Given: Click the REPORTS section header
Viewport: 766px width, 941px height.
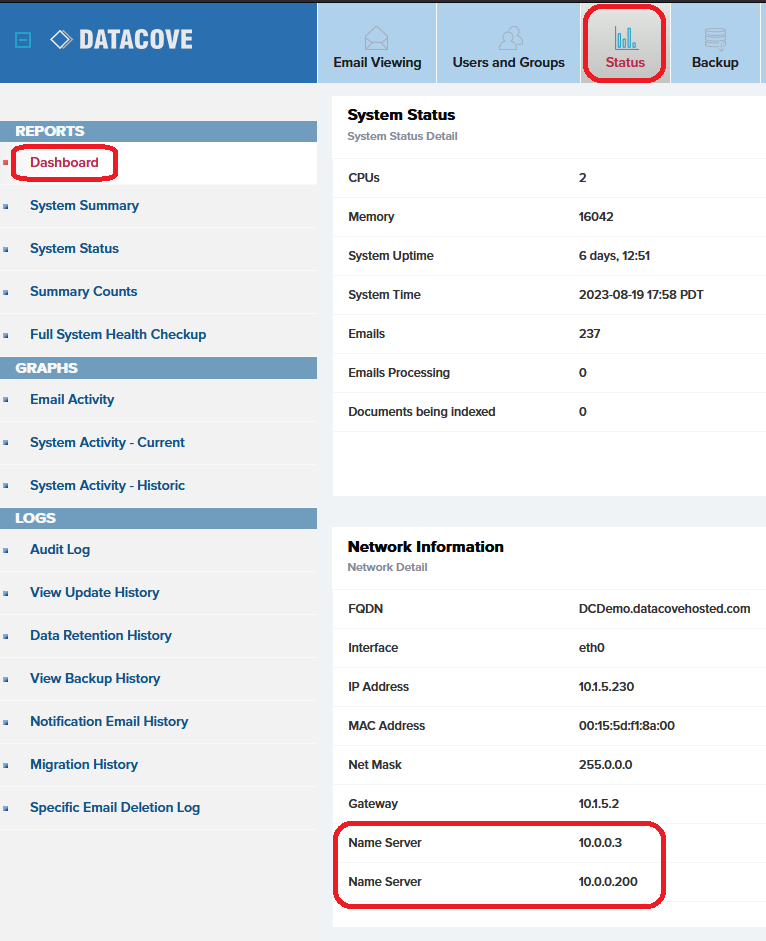Looking at the screenshot, I should (x=158, y=131).
